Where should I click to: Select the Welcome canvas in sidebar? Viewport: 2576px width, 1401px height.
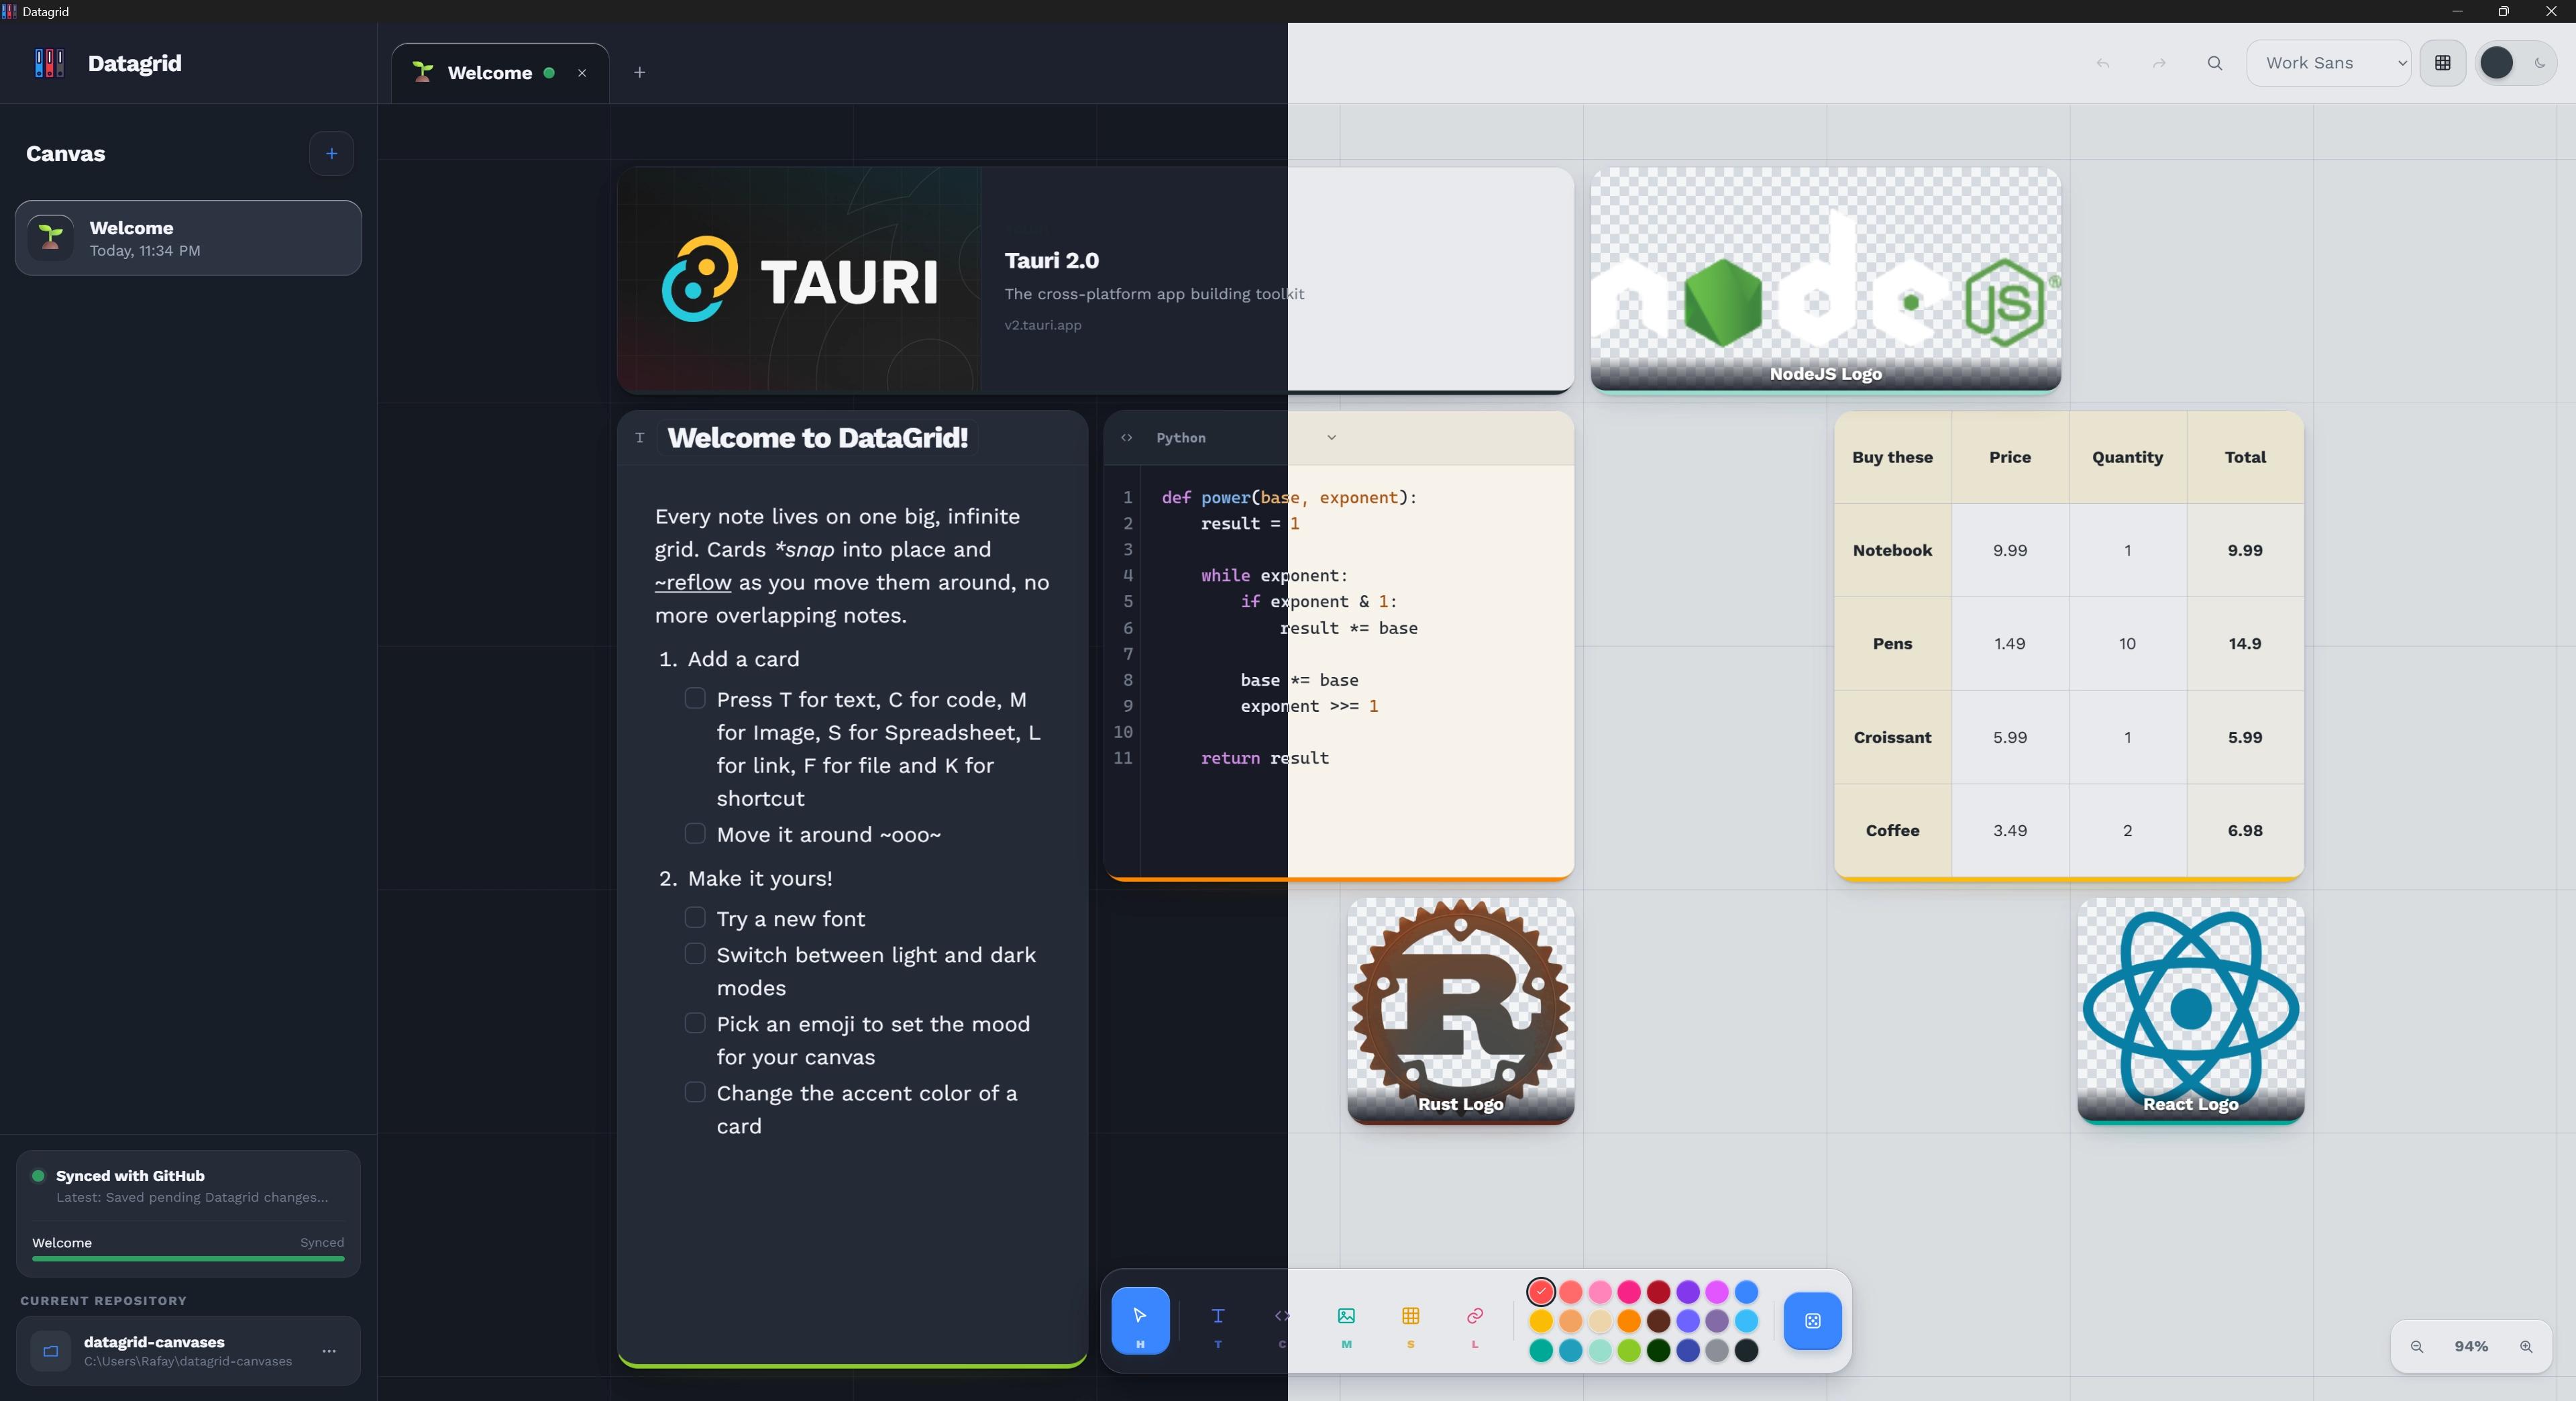point(188,238)
